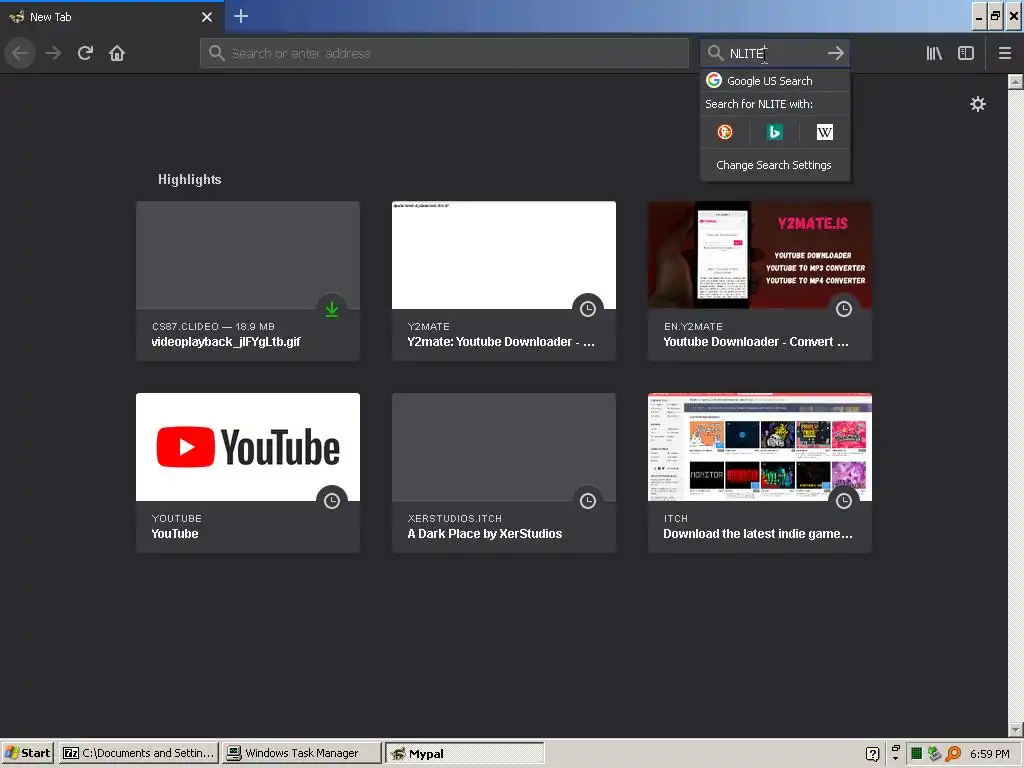
Task: Click history clock icon on YouTube card
Action: (332, 501)
